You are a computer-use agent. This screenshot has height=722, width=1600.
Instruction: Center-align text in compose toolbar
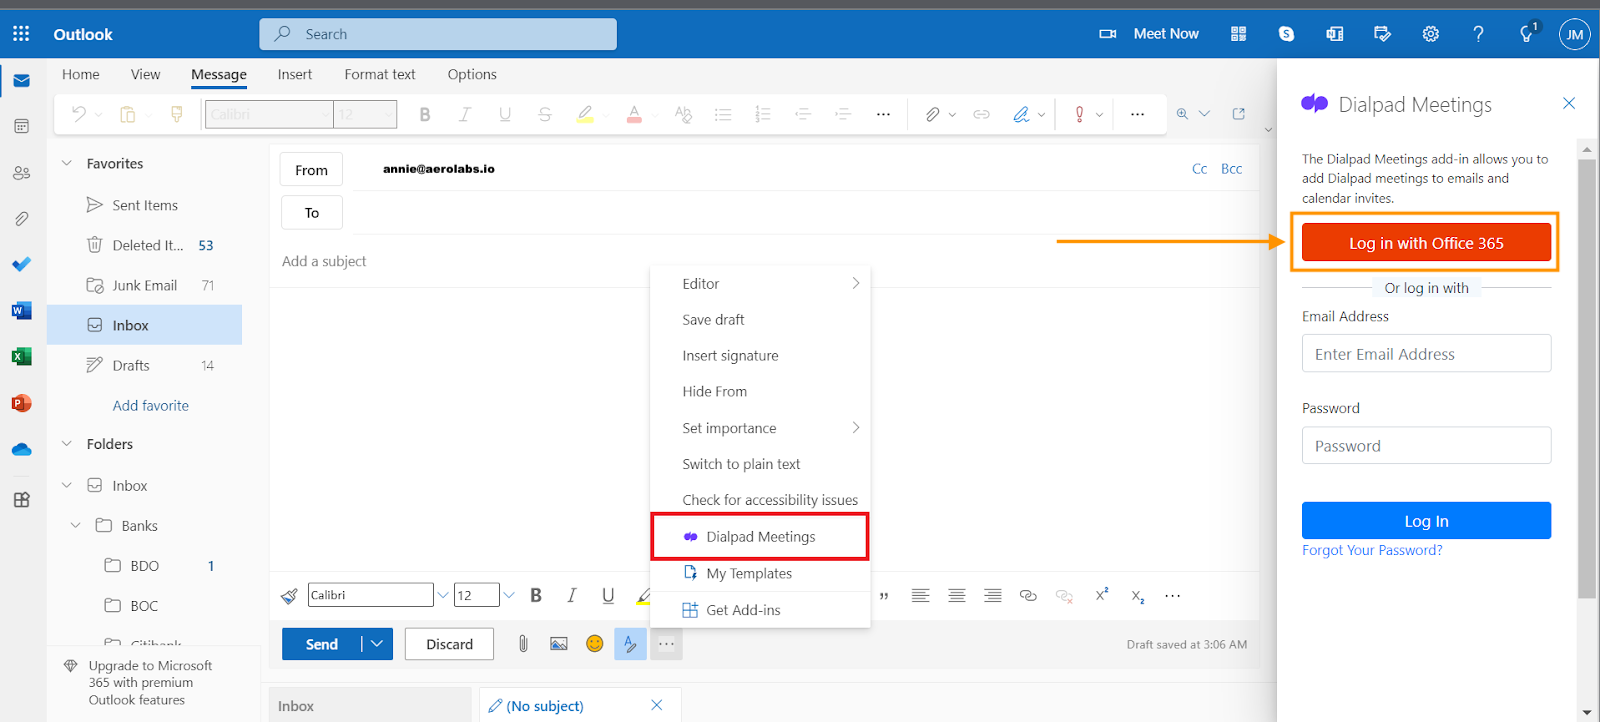click(x=957, y=596)
